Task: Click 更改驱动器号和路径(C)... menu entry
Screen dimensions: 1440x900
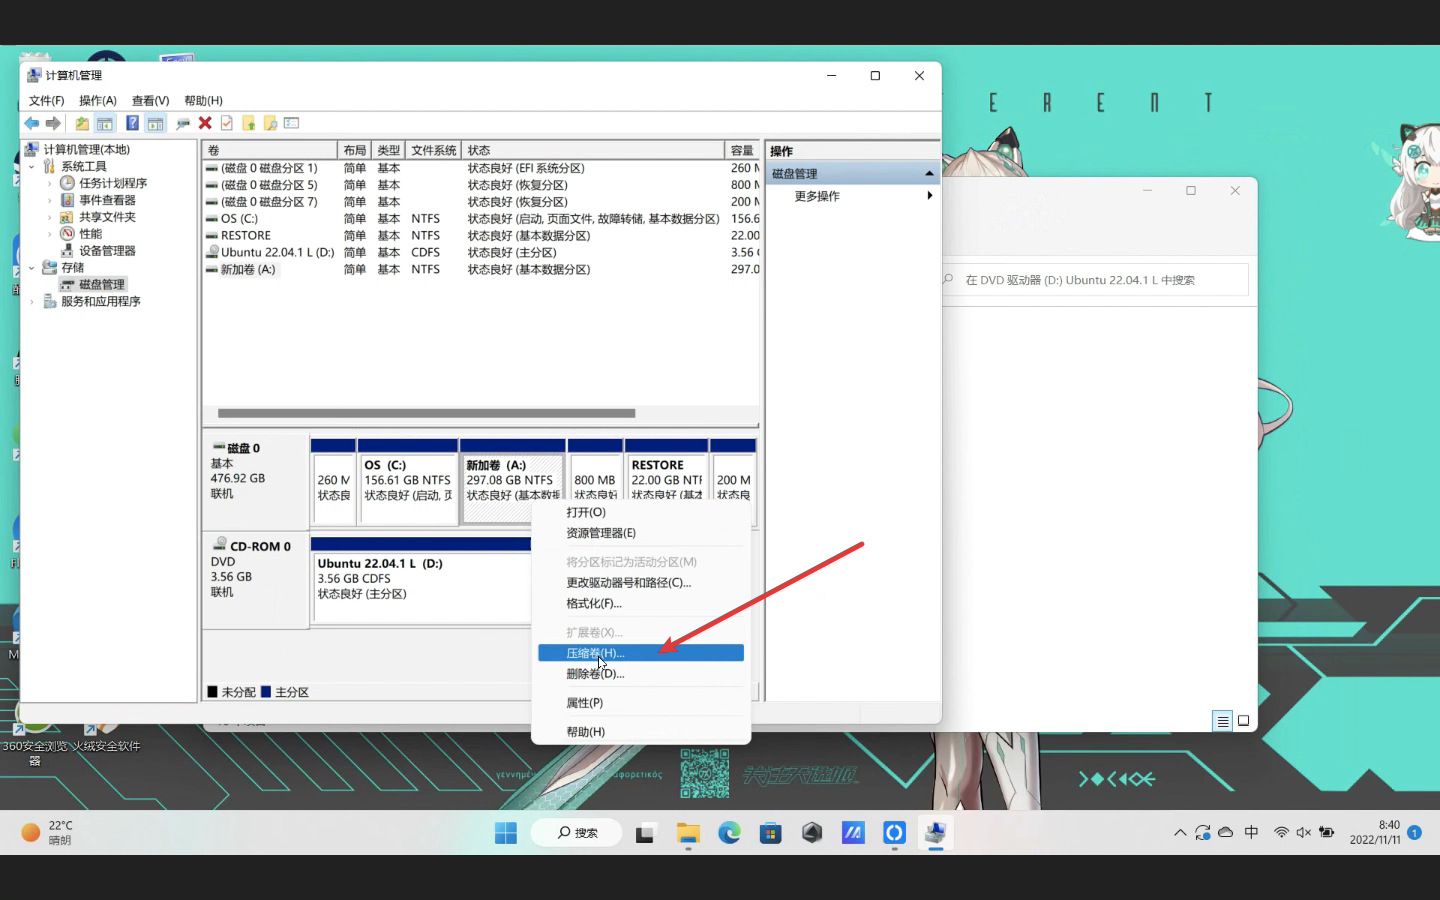Action: click(x=641, y=582)
